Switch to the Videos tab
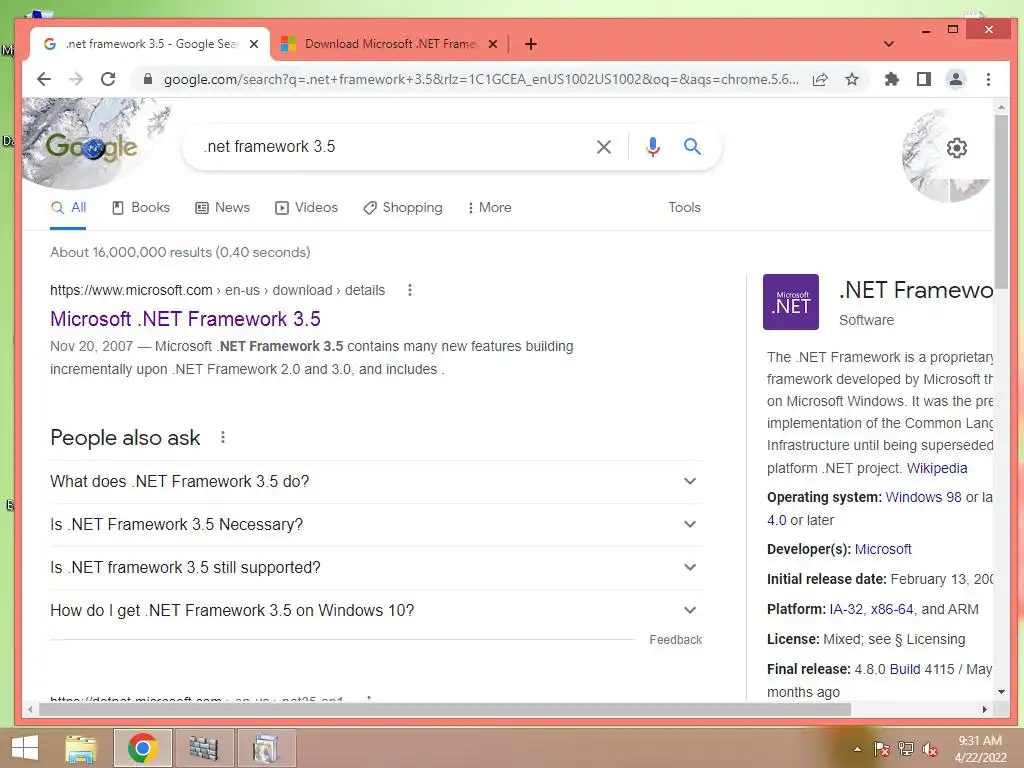 point(306,208)
